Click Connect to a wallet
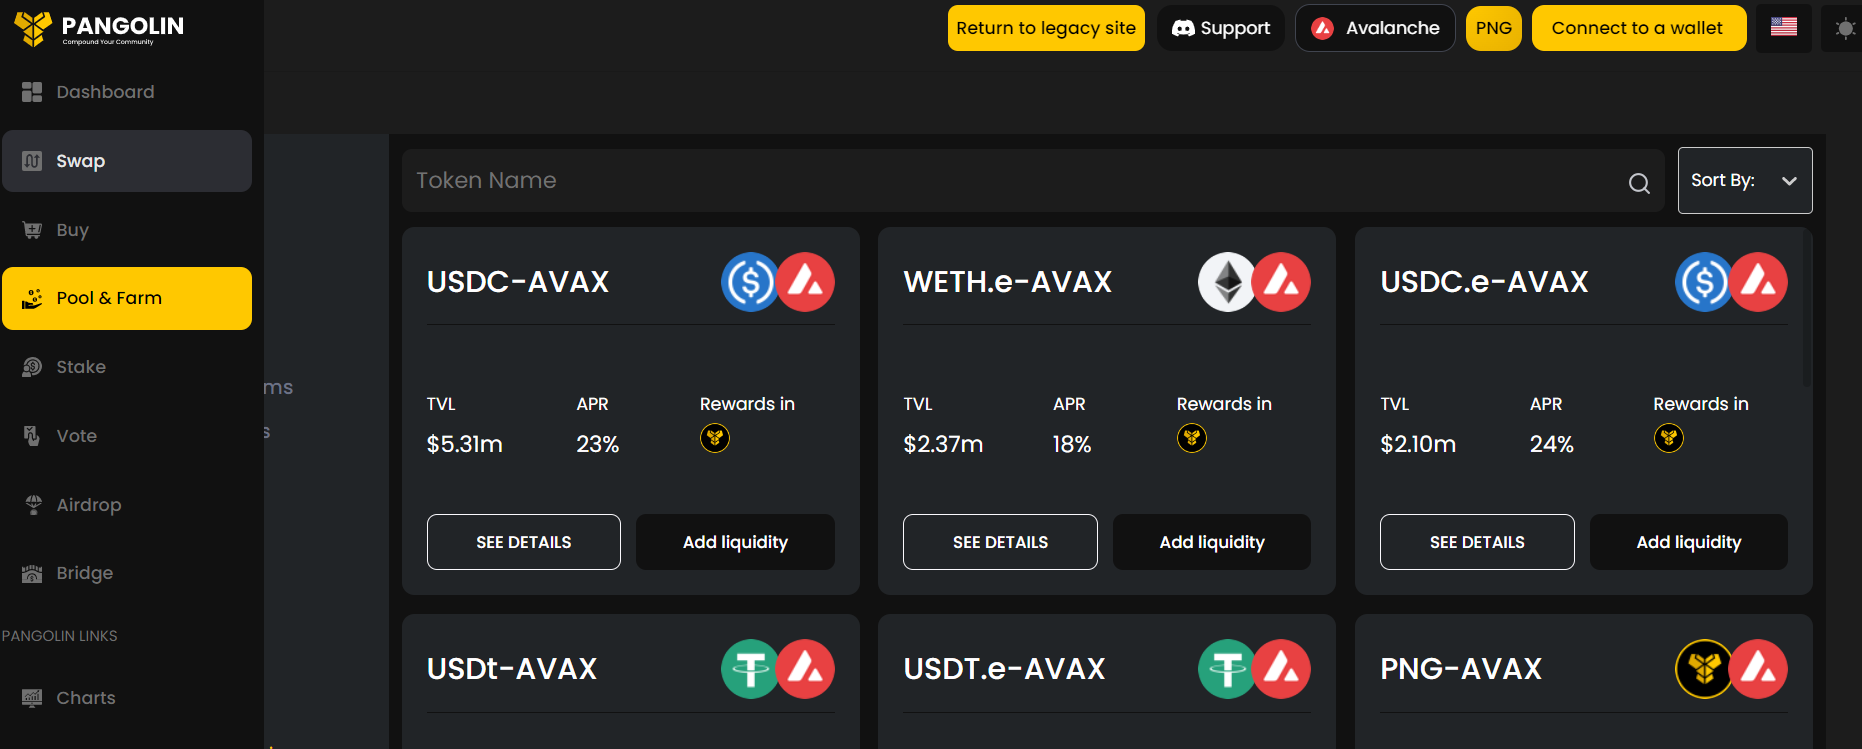1862x749 pixels. pyautogui.click(x=1639, y=28)
